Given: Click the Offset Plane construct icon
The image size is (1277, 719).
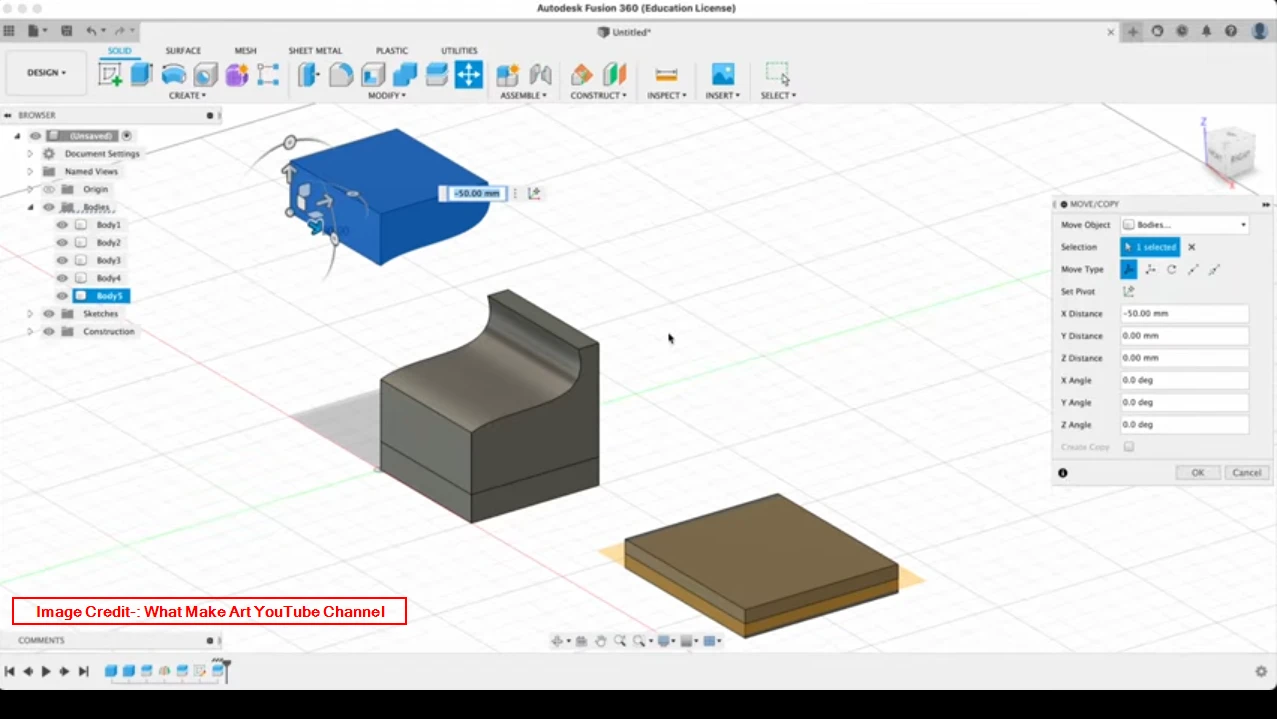Looking at the screenshot, I should tap(581, 74).
